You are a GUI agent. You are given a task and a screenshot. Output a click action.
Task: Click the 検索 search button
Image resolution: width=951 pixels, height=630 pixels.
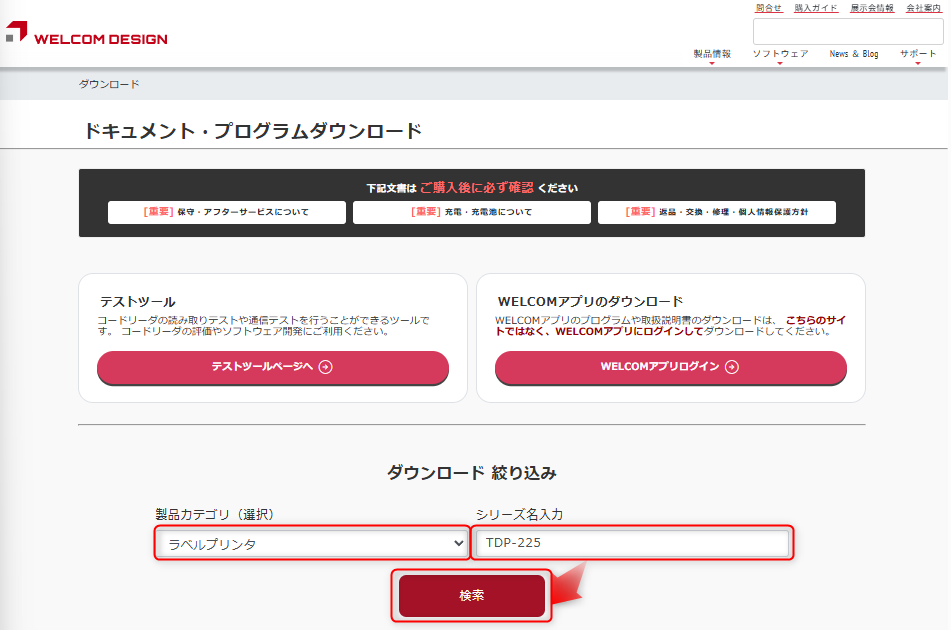point(472,595)
